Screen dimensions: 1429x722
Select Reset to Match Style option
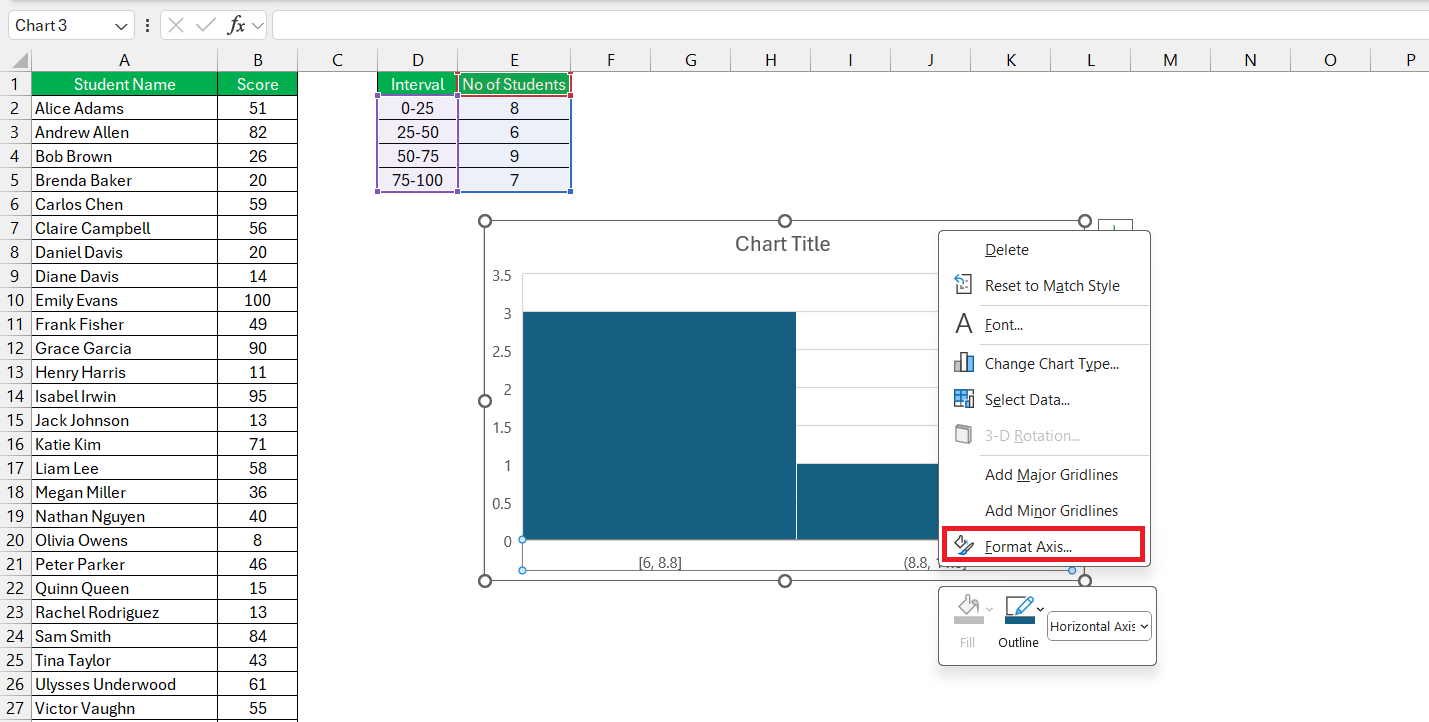1044,286
